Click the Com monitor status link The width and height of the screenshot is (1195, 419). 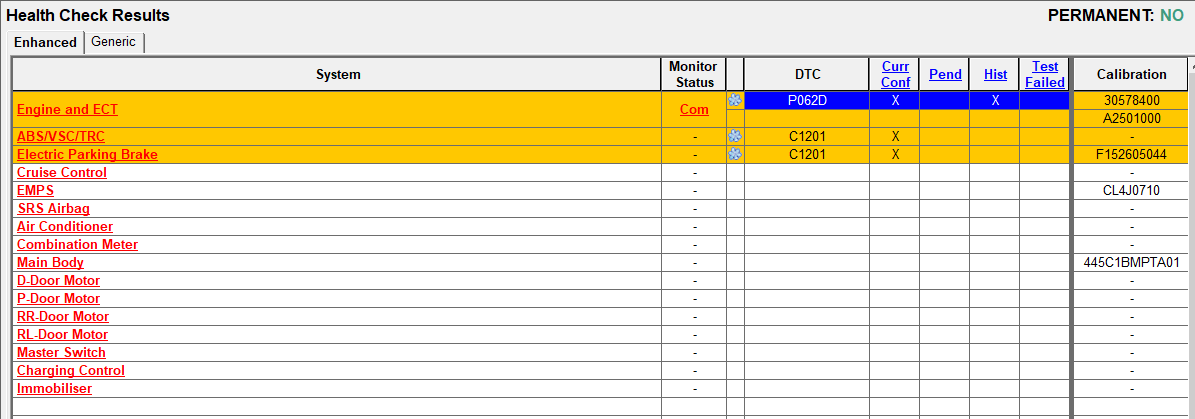[x=694, y=109]
